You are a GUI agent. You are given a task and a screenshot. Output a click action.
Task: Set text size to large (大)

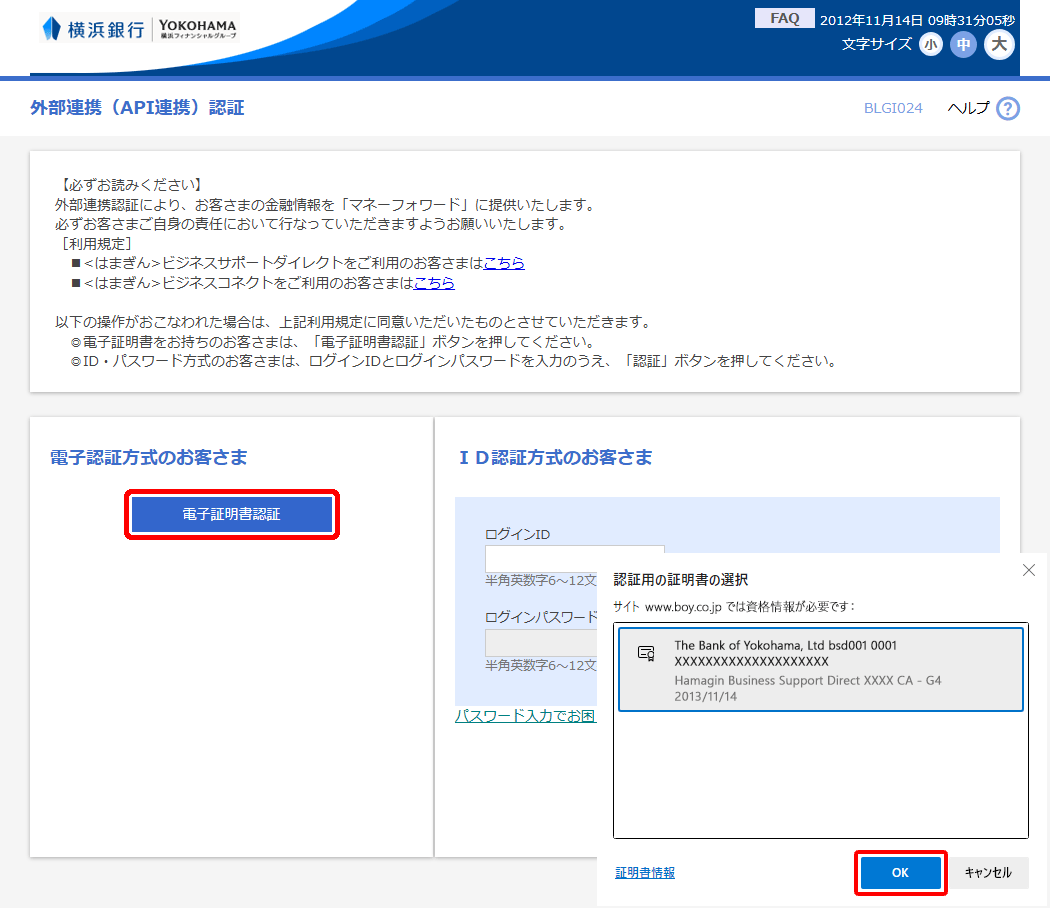coord(999,44)
